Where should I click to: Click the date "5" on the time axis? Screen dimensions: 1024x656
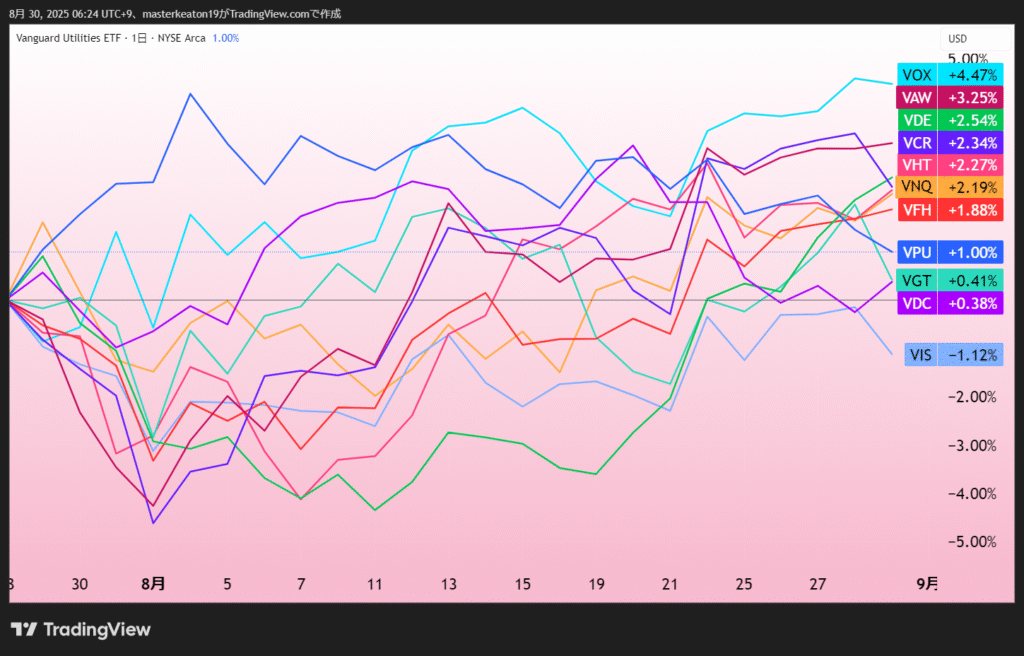227,583
